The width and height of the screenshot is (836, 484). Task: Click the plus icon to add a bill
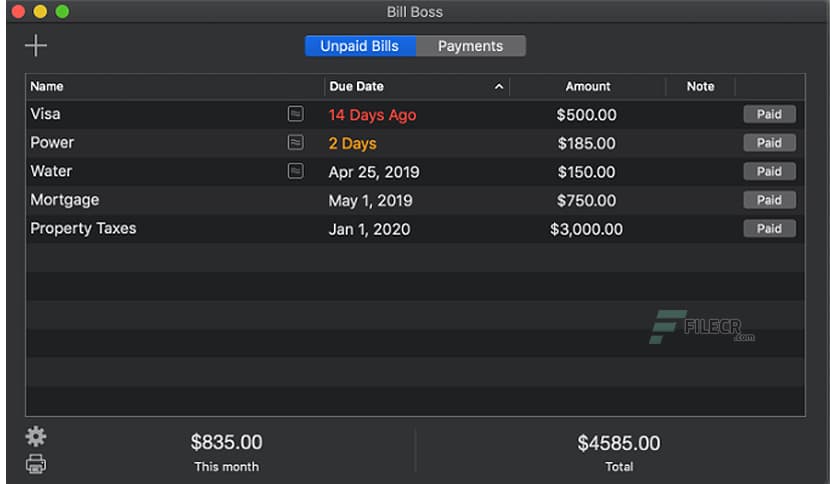click(36, 45)
